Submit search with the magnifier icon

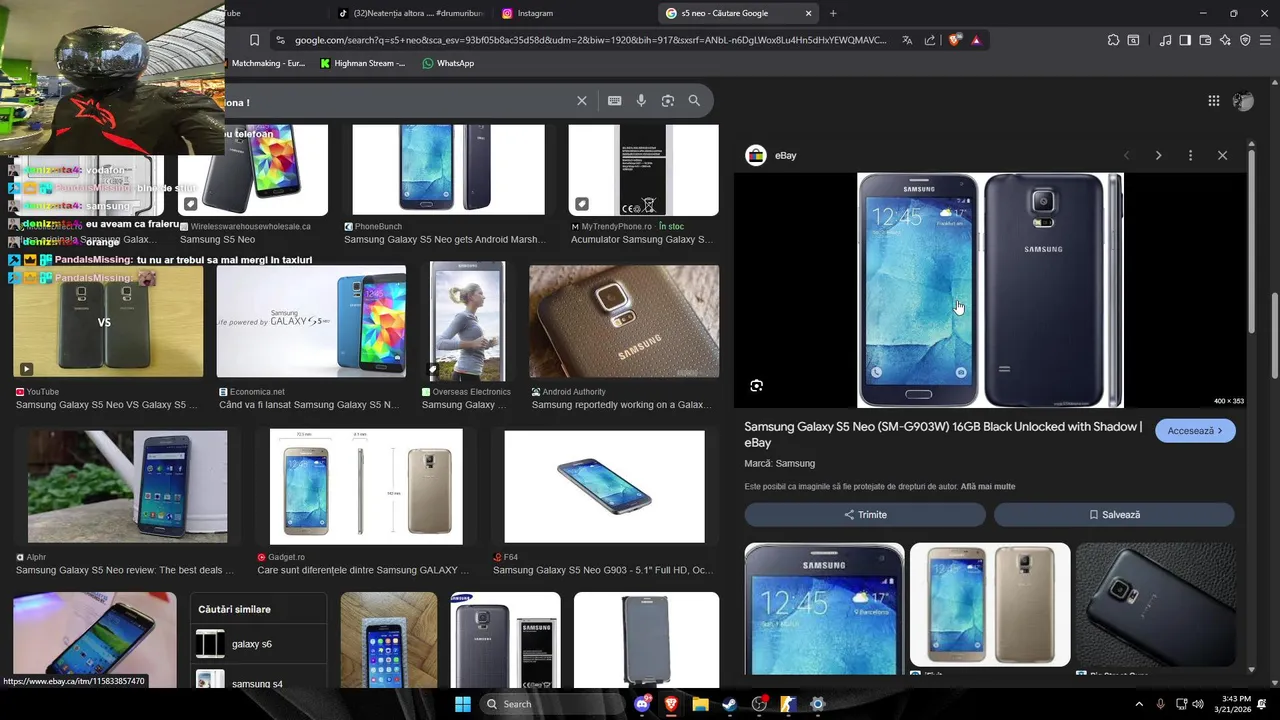694,101
